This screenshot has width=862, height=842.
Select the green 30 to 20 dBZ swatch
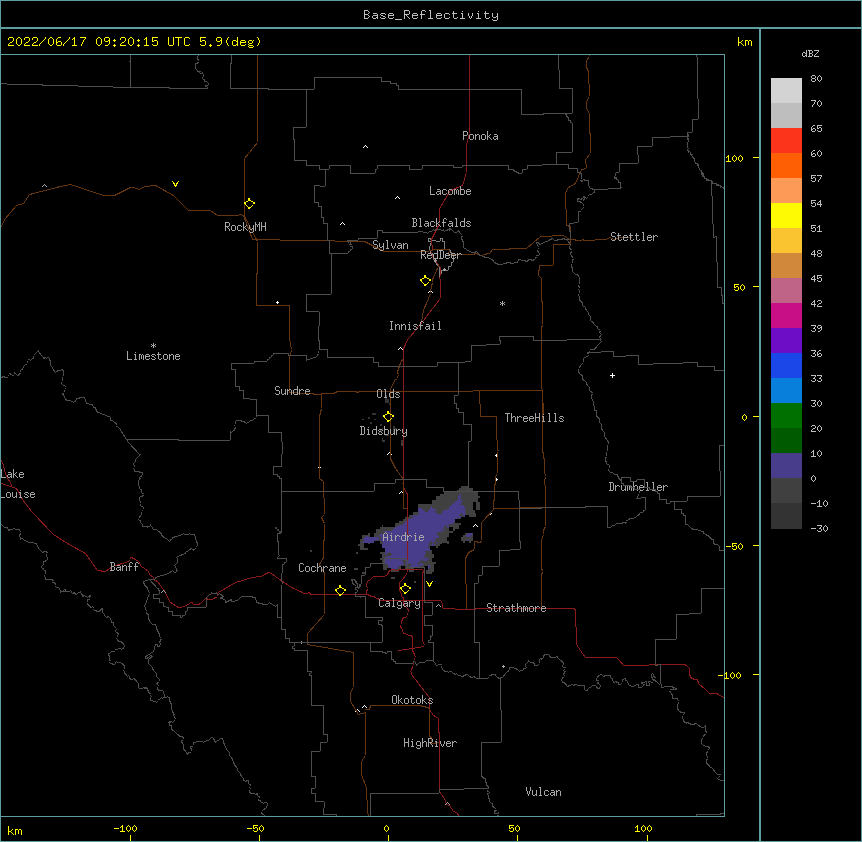pos(786,416)
